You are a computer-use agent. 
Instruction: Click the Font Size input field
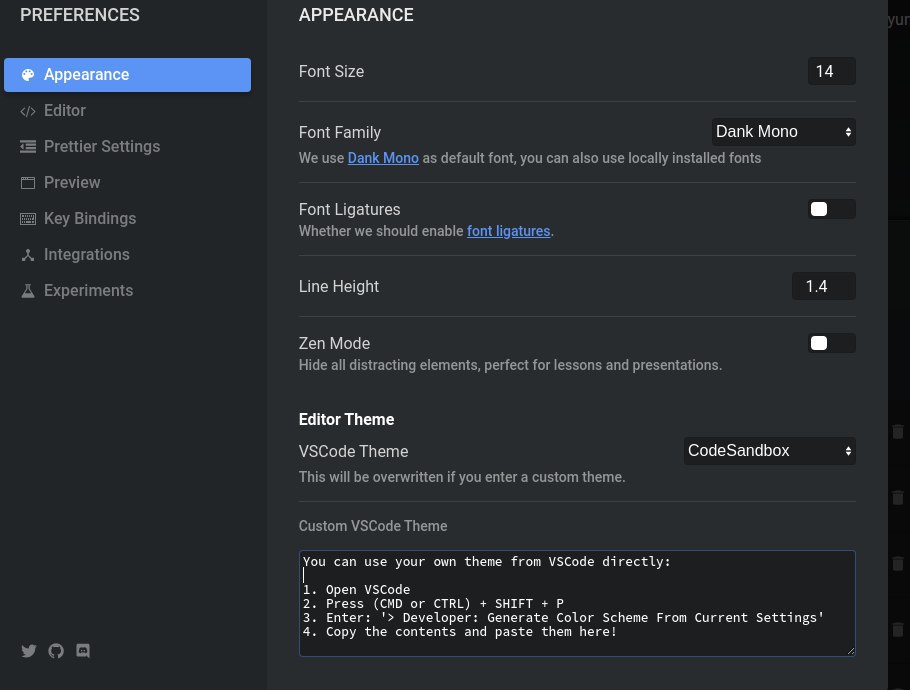831,71
